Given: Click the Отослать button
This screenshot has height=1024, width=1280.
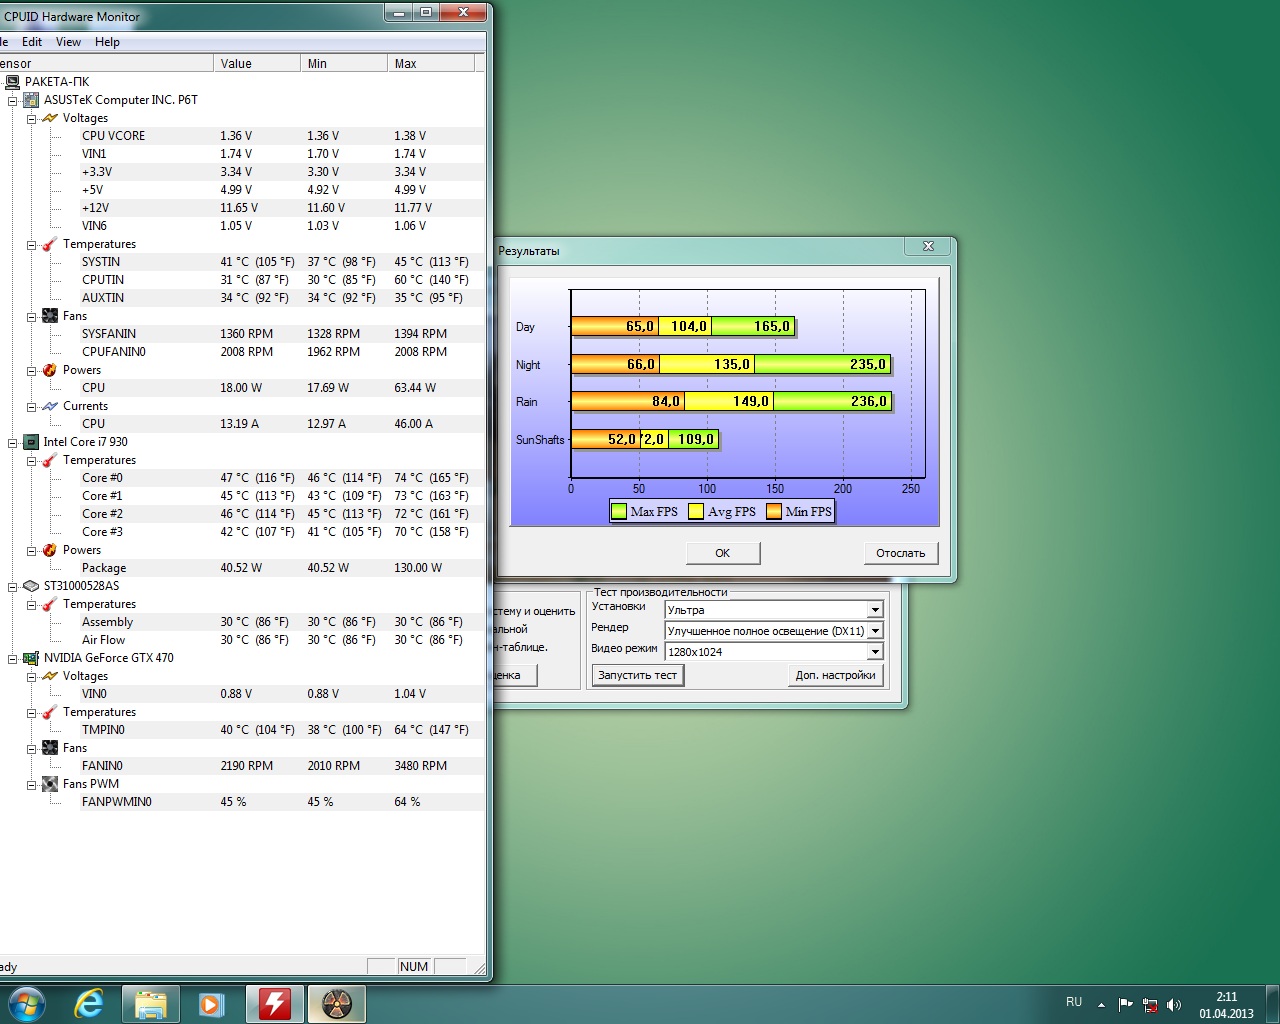Looking at the screenshot, I should click(901, 553).
